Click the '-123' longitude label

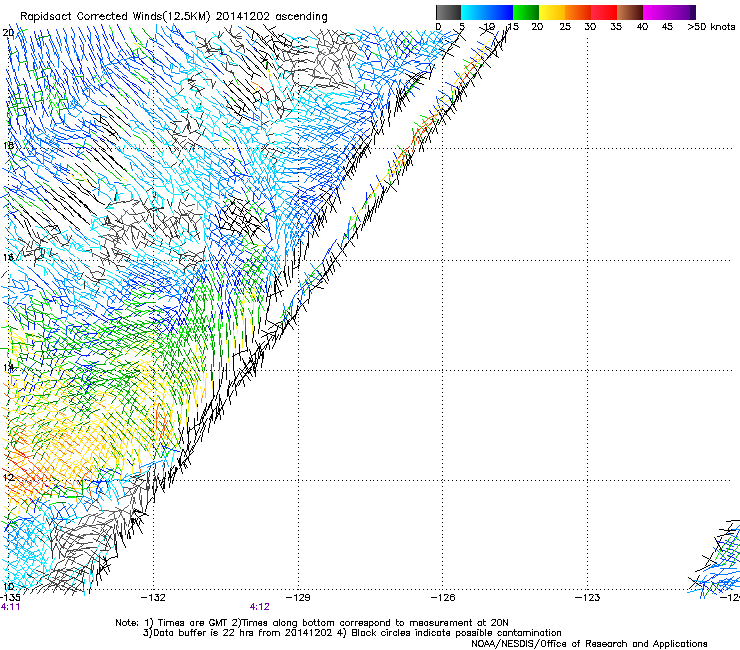point(588,598)
